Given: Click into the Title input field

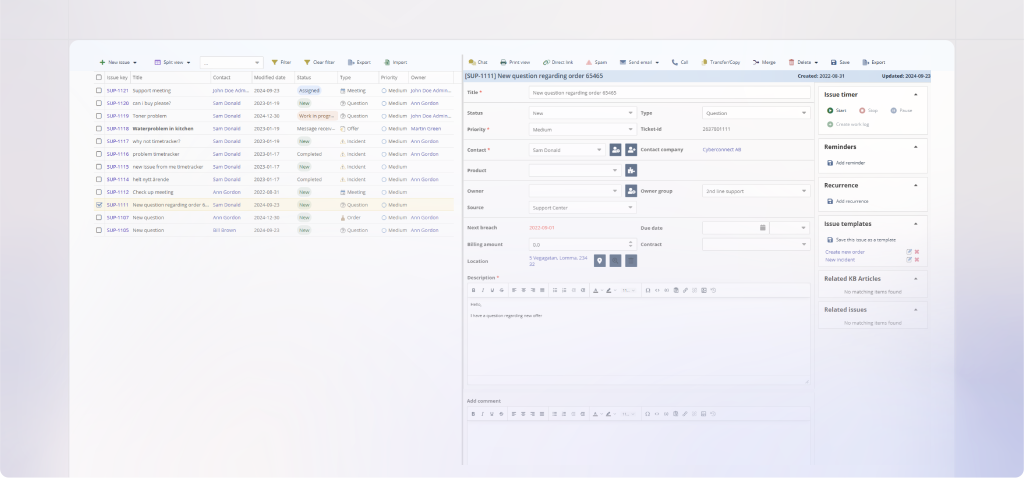Looking at the screenshot, I should coord(669,93).
